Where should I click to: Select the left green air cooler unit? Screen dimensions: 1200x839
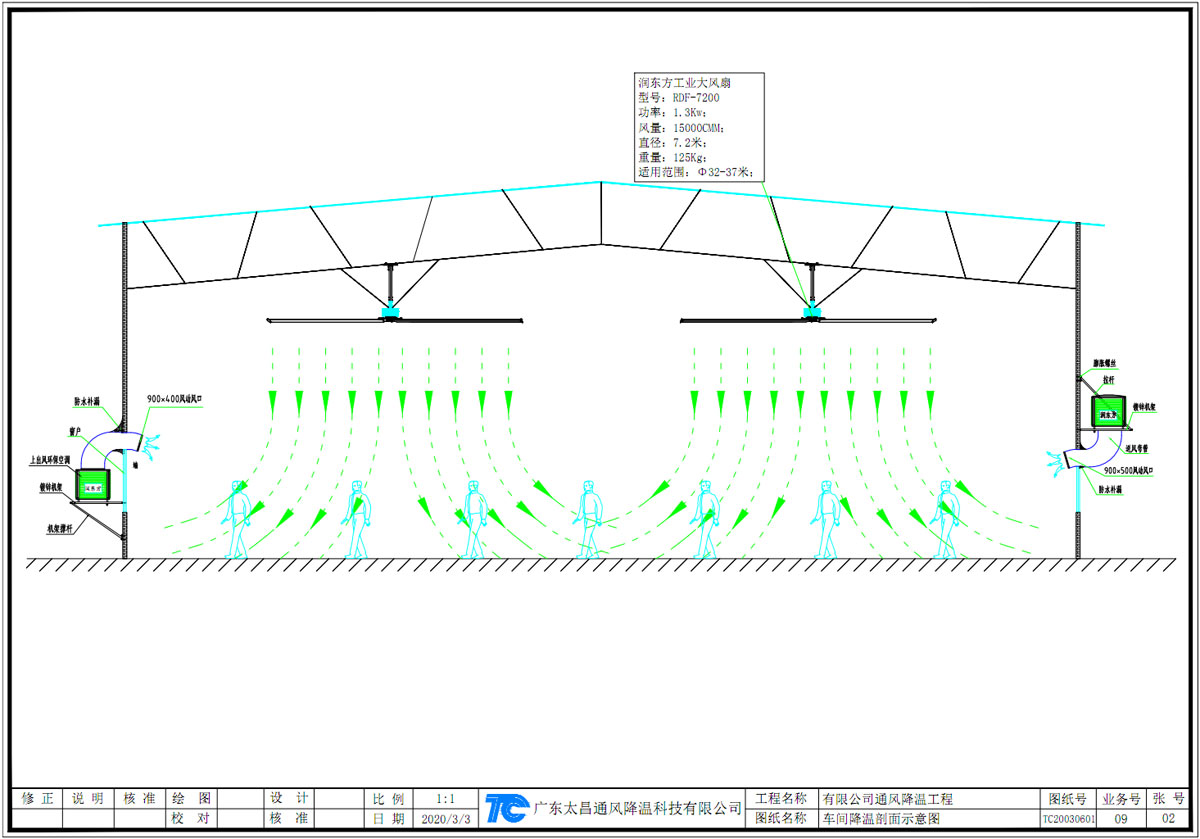95,487
